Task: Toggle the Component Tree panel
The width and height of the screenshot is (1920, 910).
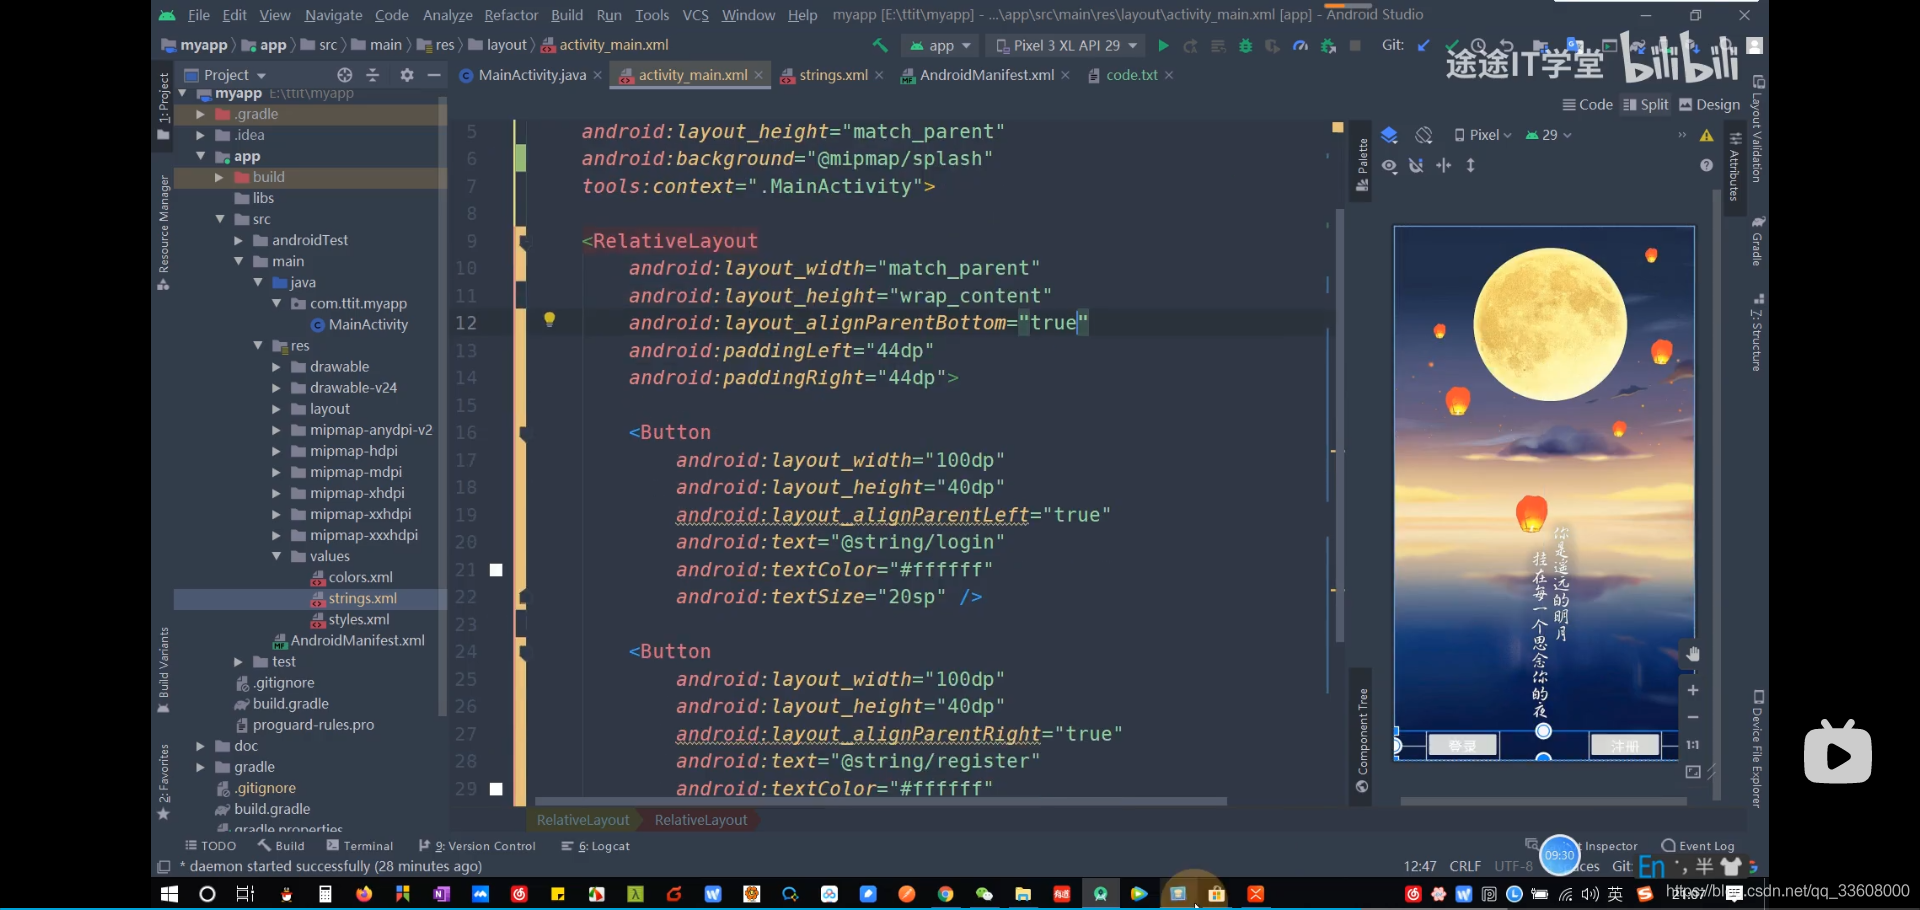Action: click(1361, 740)
